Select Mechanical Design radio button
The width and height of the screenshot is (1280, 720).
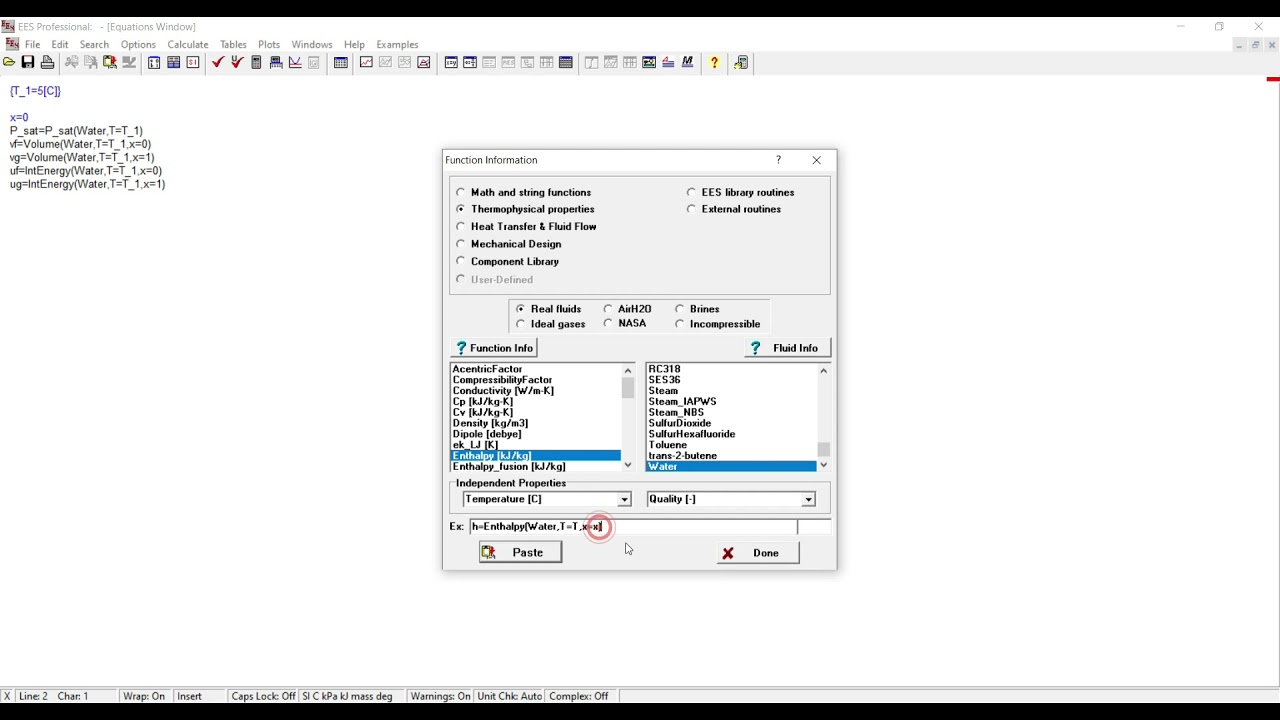point(461,244)
